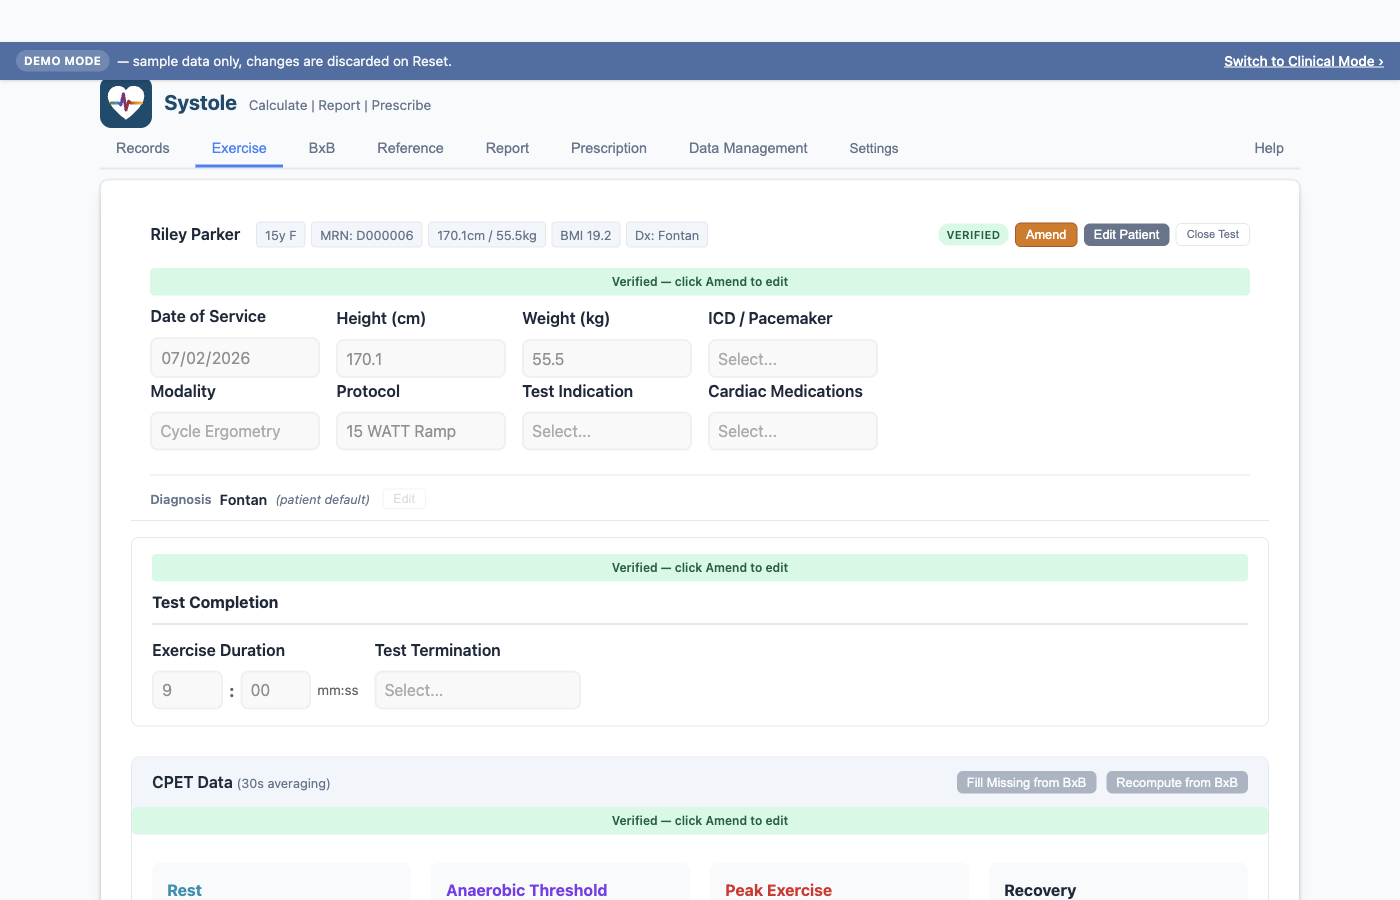Open the Test Termination dropdown

[x=478, y=690]
